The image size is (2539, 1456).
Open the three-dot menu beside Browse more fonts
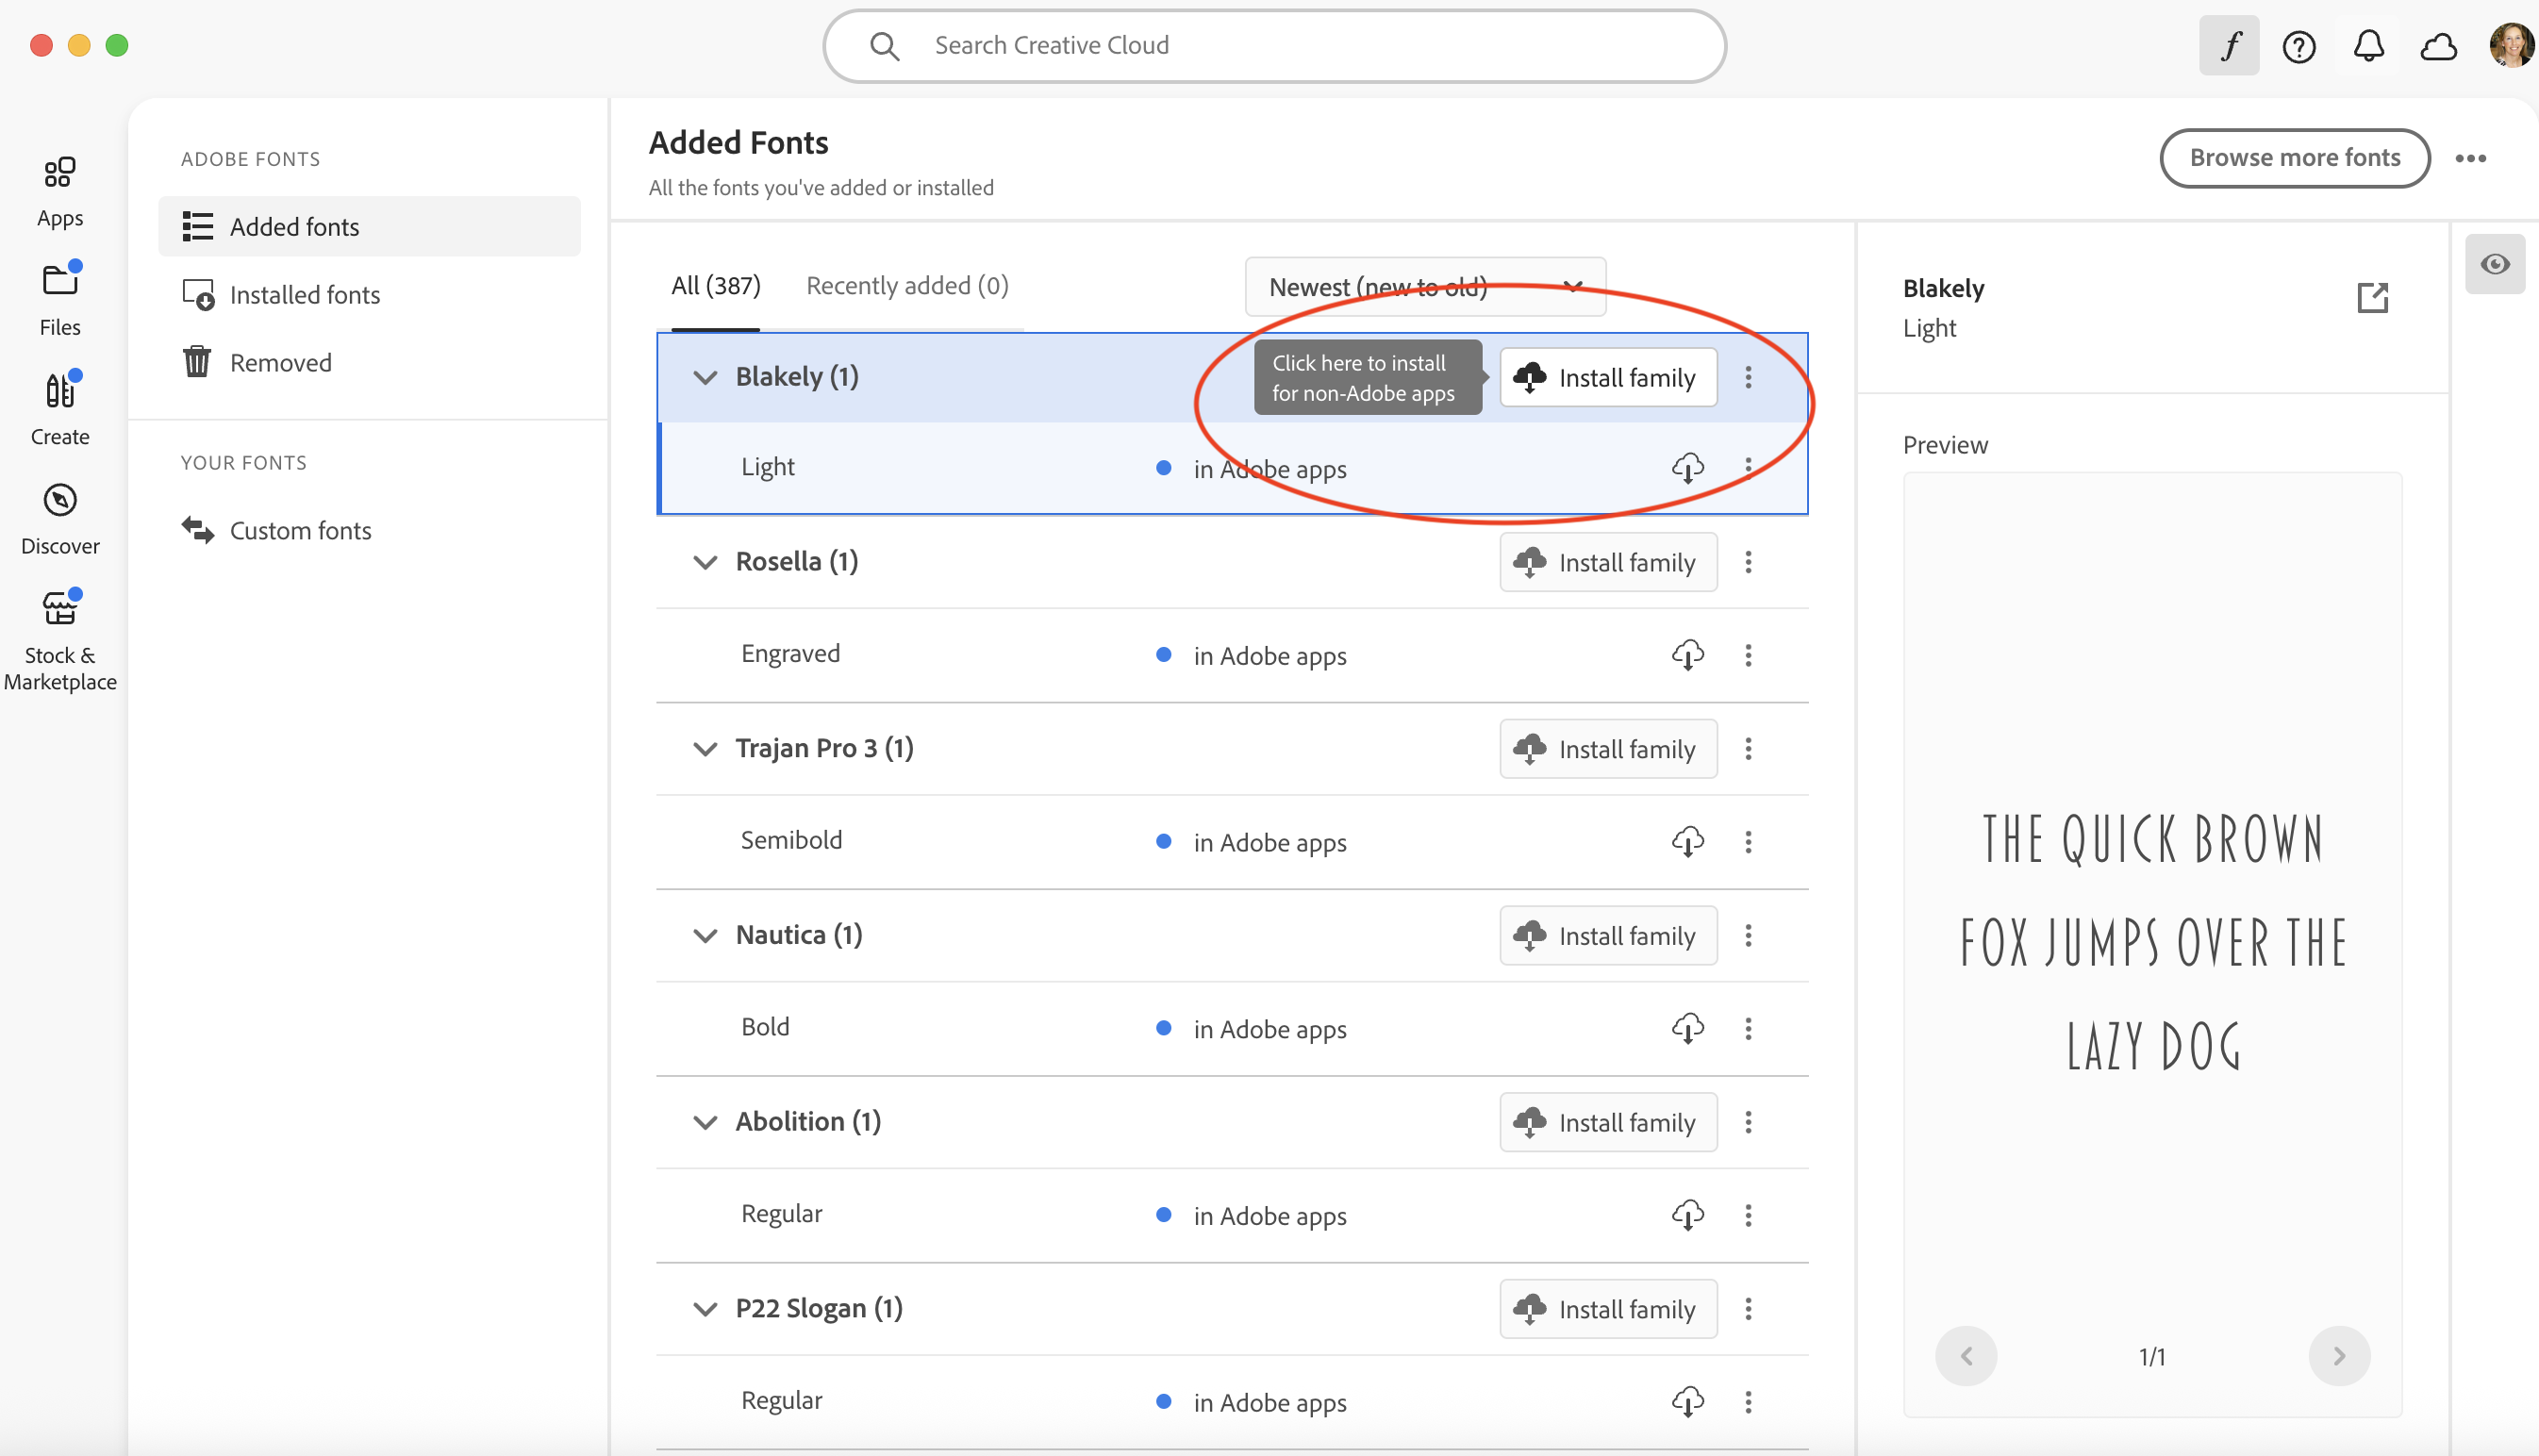[x=2470, y=158]
